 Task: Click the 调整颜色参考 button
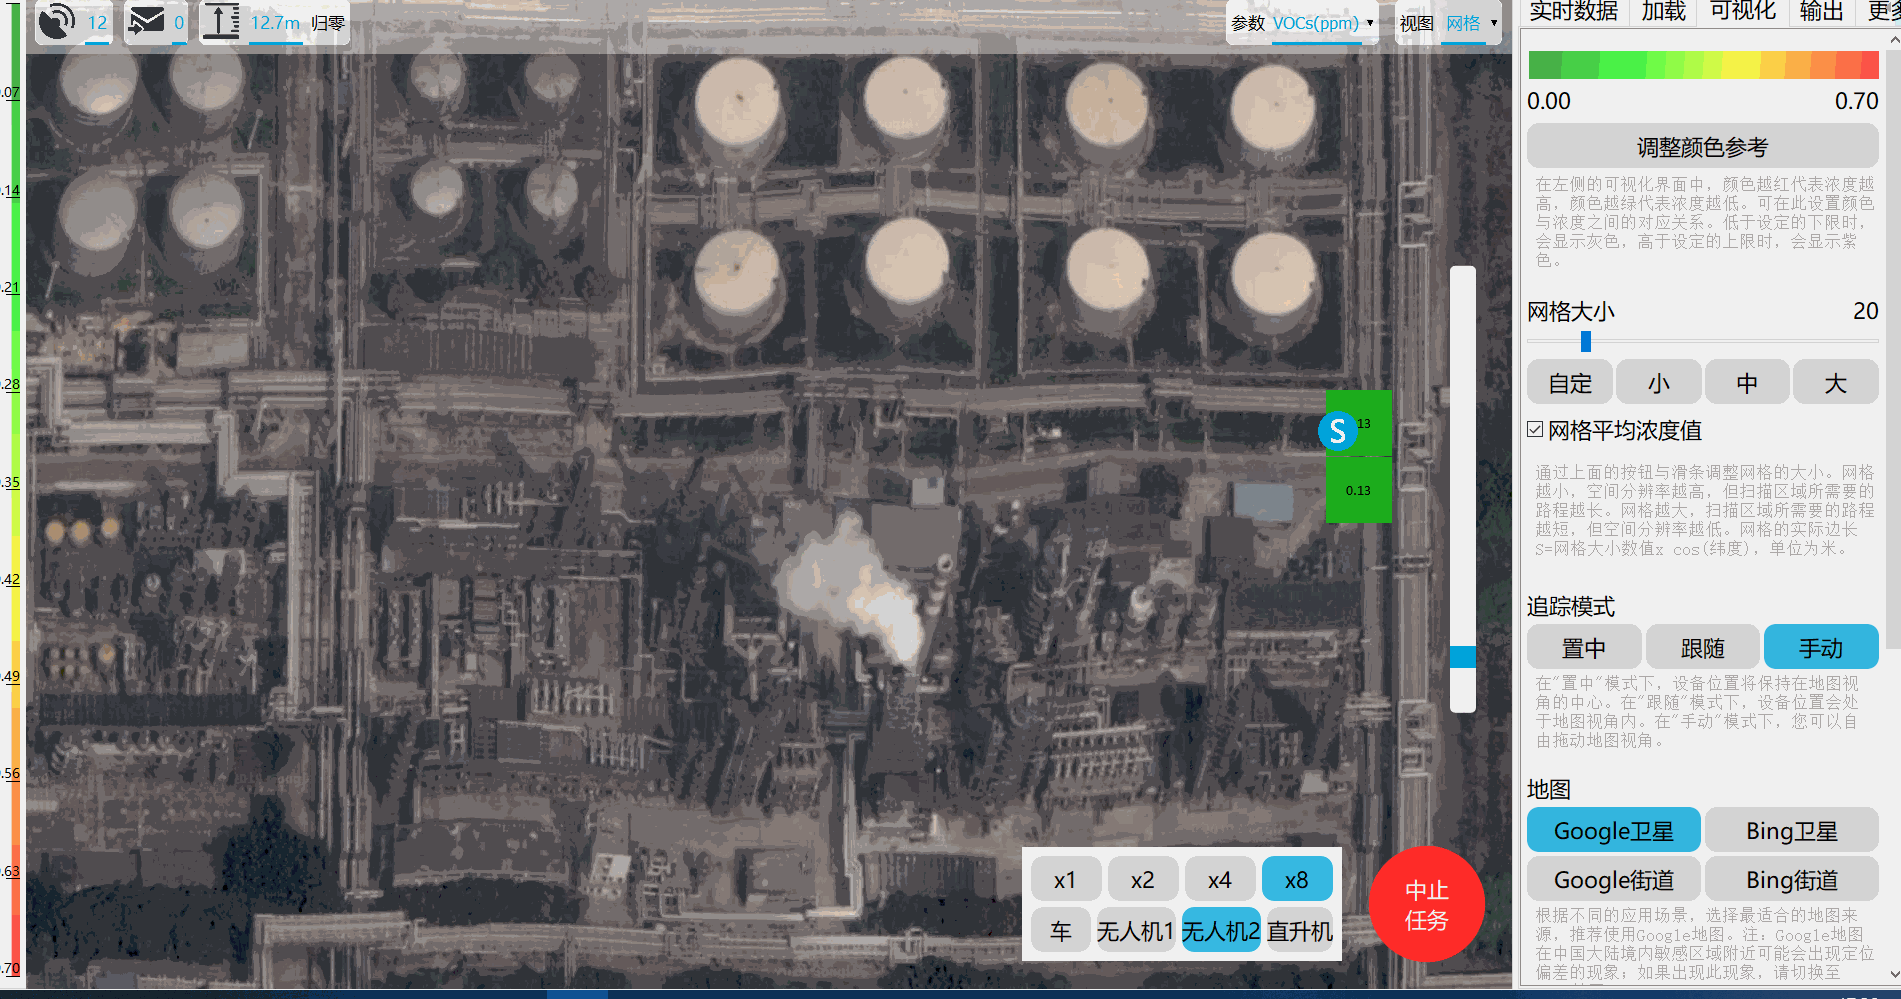tap(1702, 147)
